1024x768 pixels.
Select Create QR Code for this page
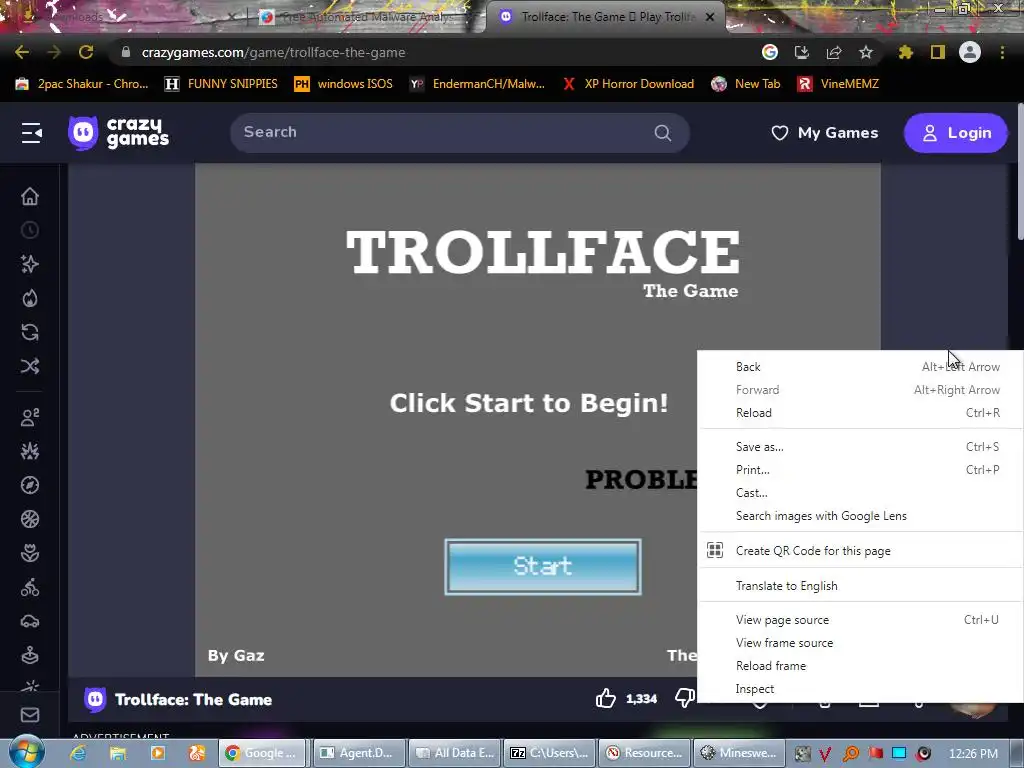[860, 551]
